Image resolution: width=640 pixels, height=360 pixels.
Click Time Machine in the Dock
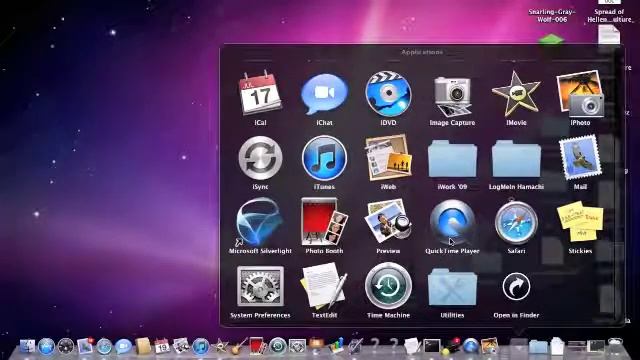click(x=278, y=346)
